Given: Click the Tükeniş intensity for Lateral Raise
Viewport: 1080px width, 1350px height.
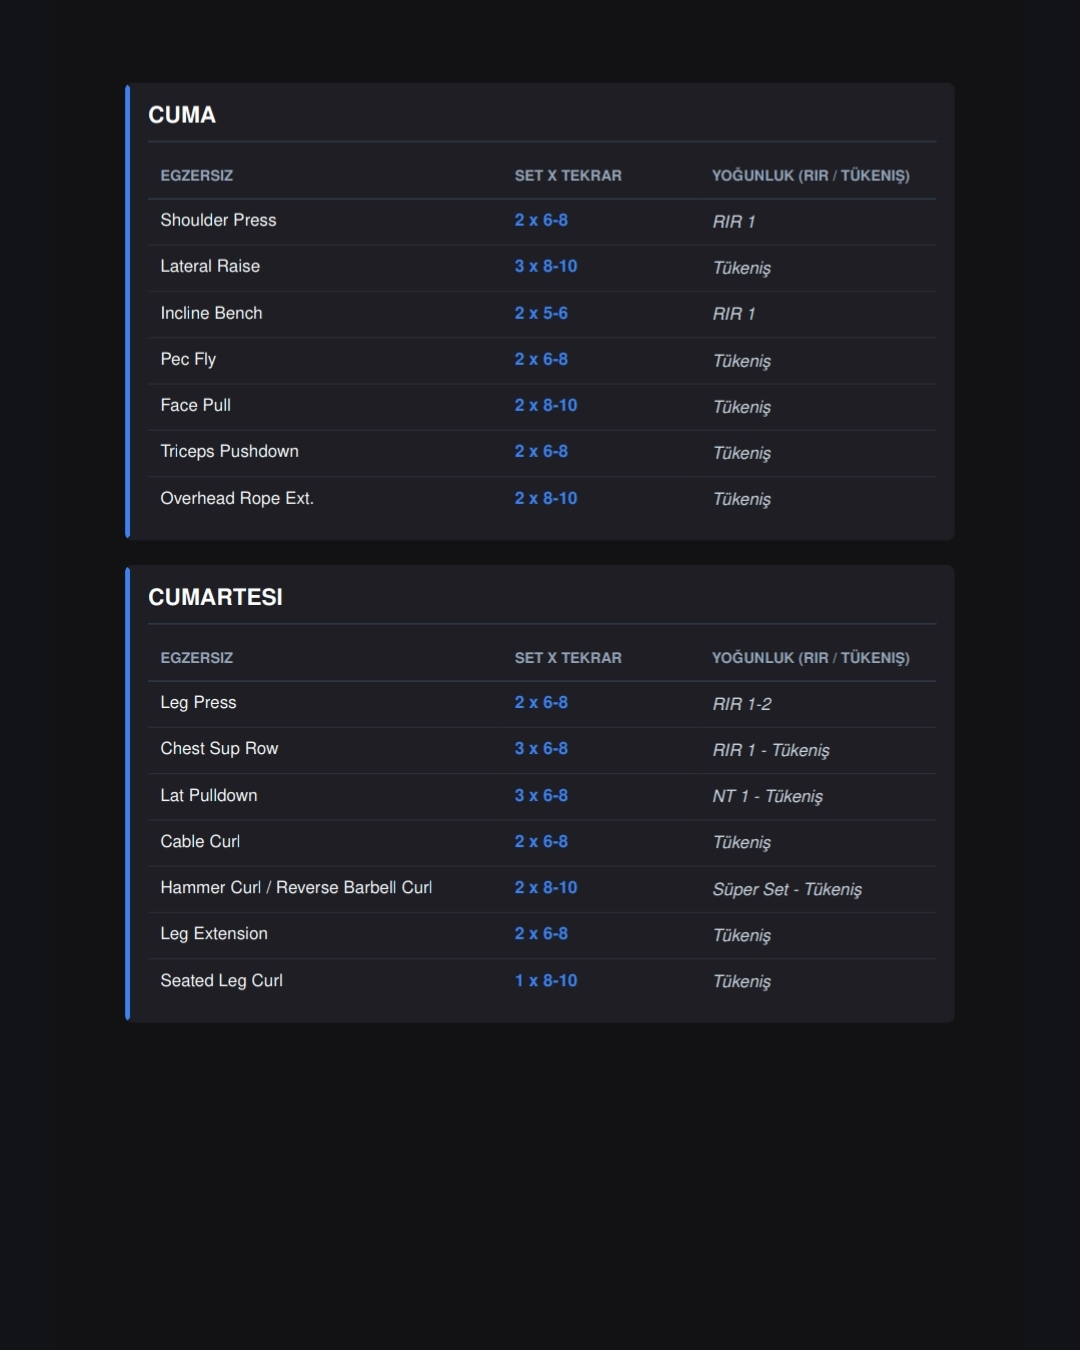Looking at the screenshot, I should click(x=742, y=268).
